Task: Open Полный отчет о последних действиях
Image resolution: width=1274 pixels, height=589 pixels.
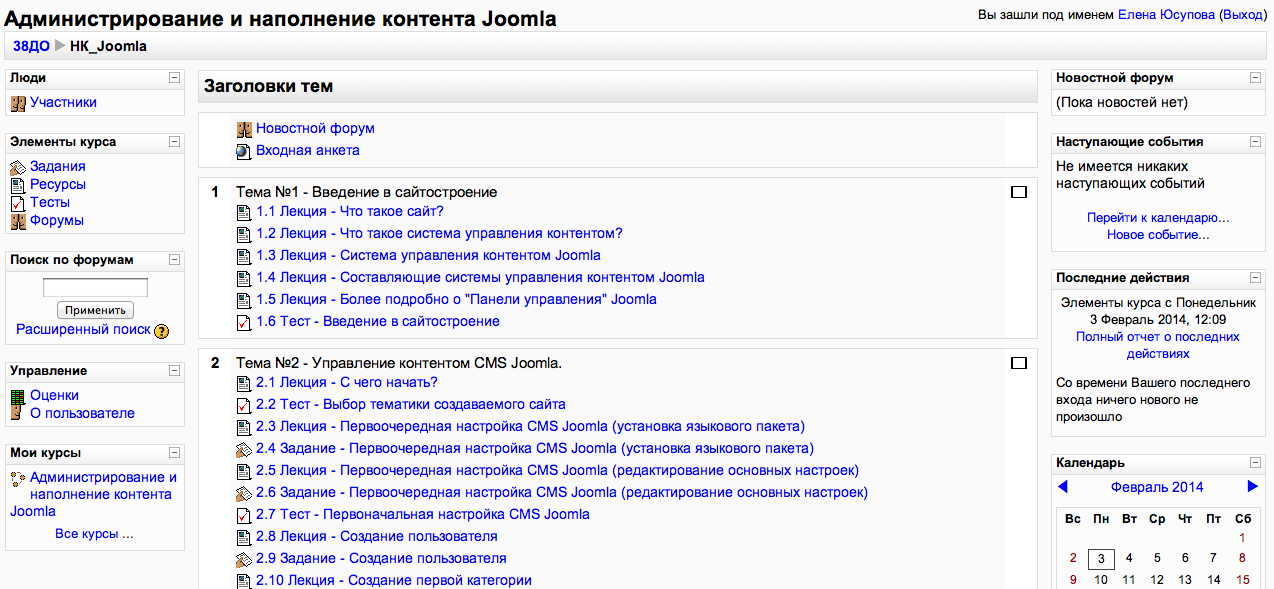Action: click(x=1158, y=346)
